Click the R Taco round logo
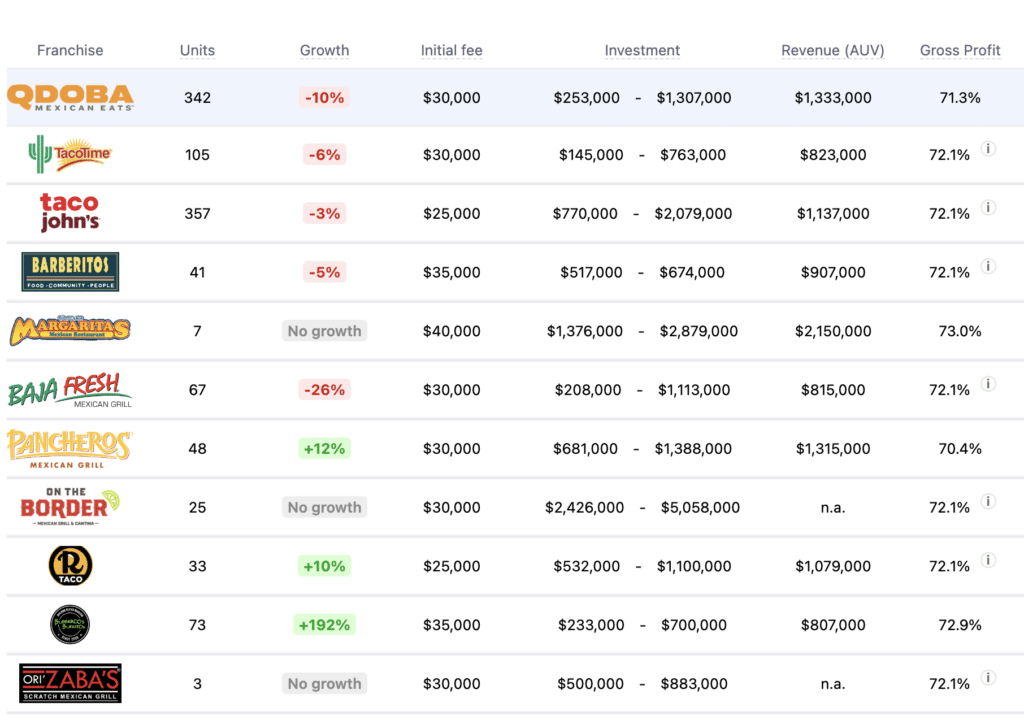Viewport: 1024px width, 720px height. point(71,565)
